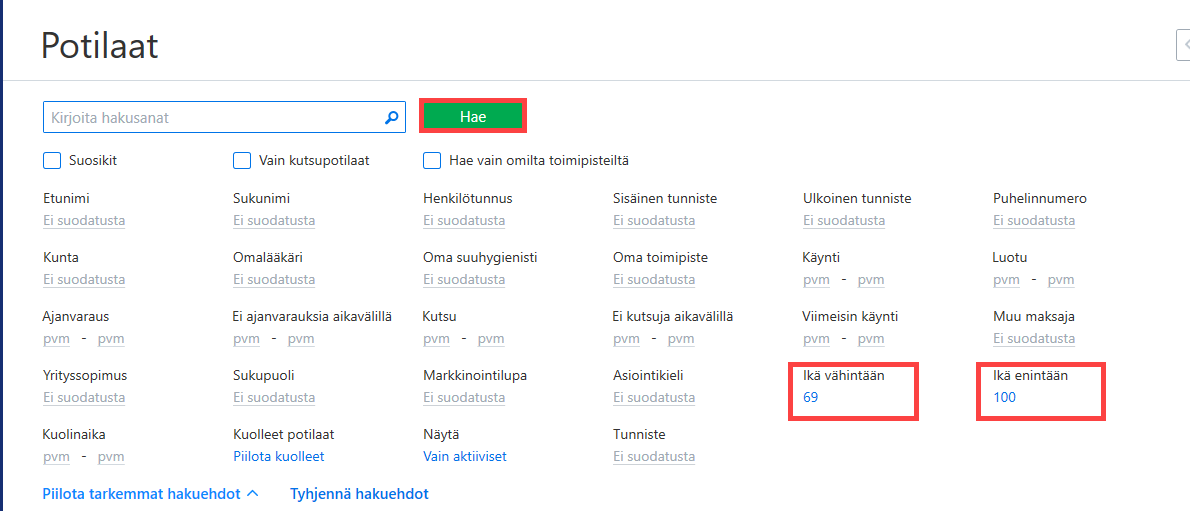Open the Sisäinen tunniste filter
Screen dimensions: 1190x511
point(654,221)
